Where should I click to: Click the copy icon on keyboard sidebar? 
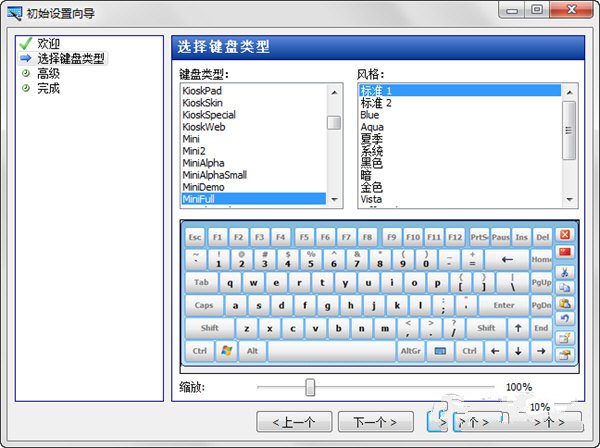pyautogui.click(x=564, y=288)
